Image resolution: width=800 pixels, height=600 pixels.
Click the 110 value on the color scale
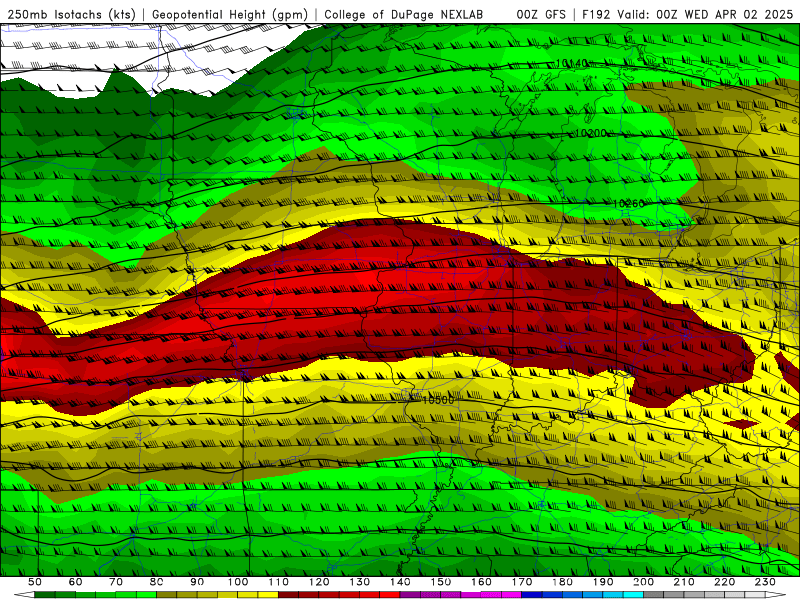[x=278, y=582]
